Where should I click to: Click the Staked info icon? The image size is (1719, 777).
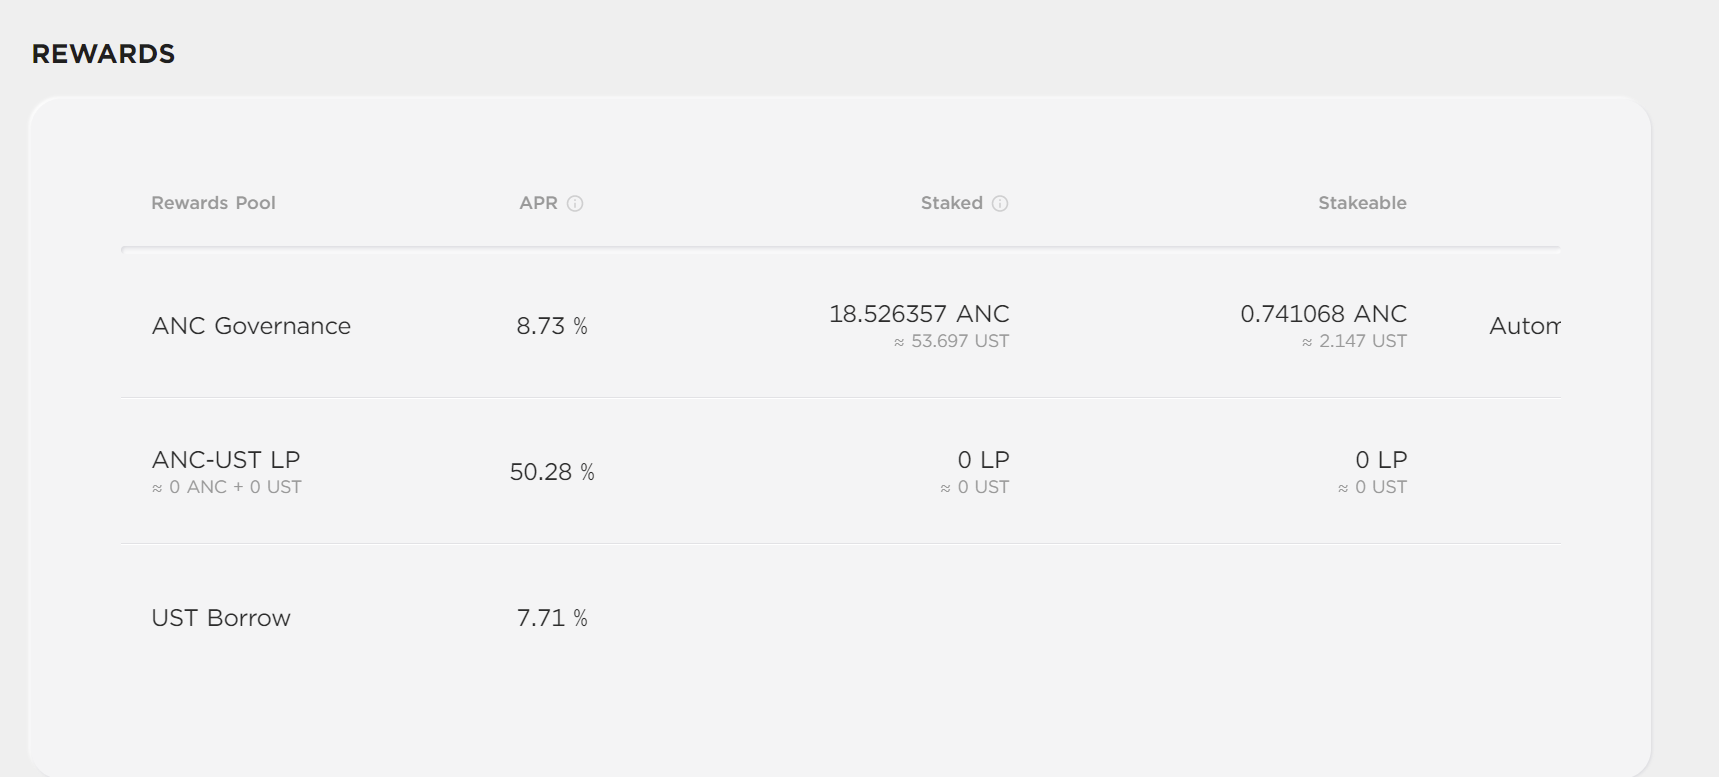1000,204
